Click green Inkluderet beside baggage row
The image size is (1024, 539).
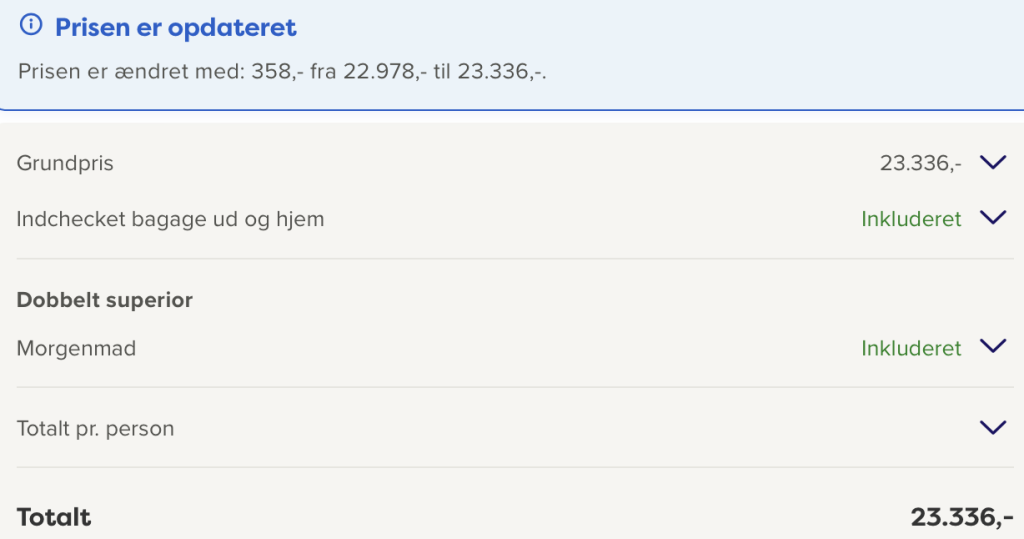[x=911, y=219]
